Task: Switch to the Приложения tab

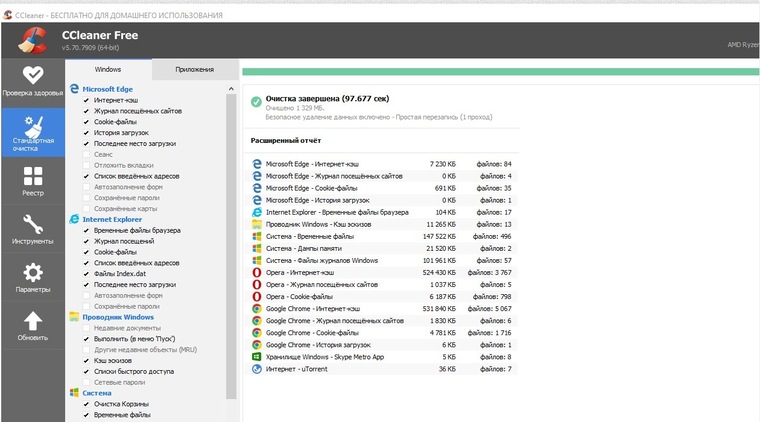Action: point(195,70)
